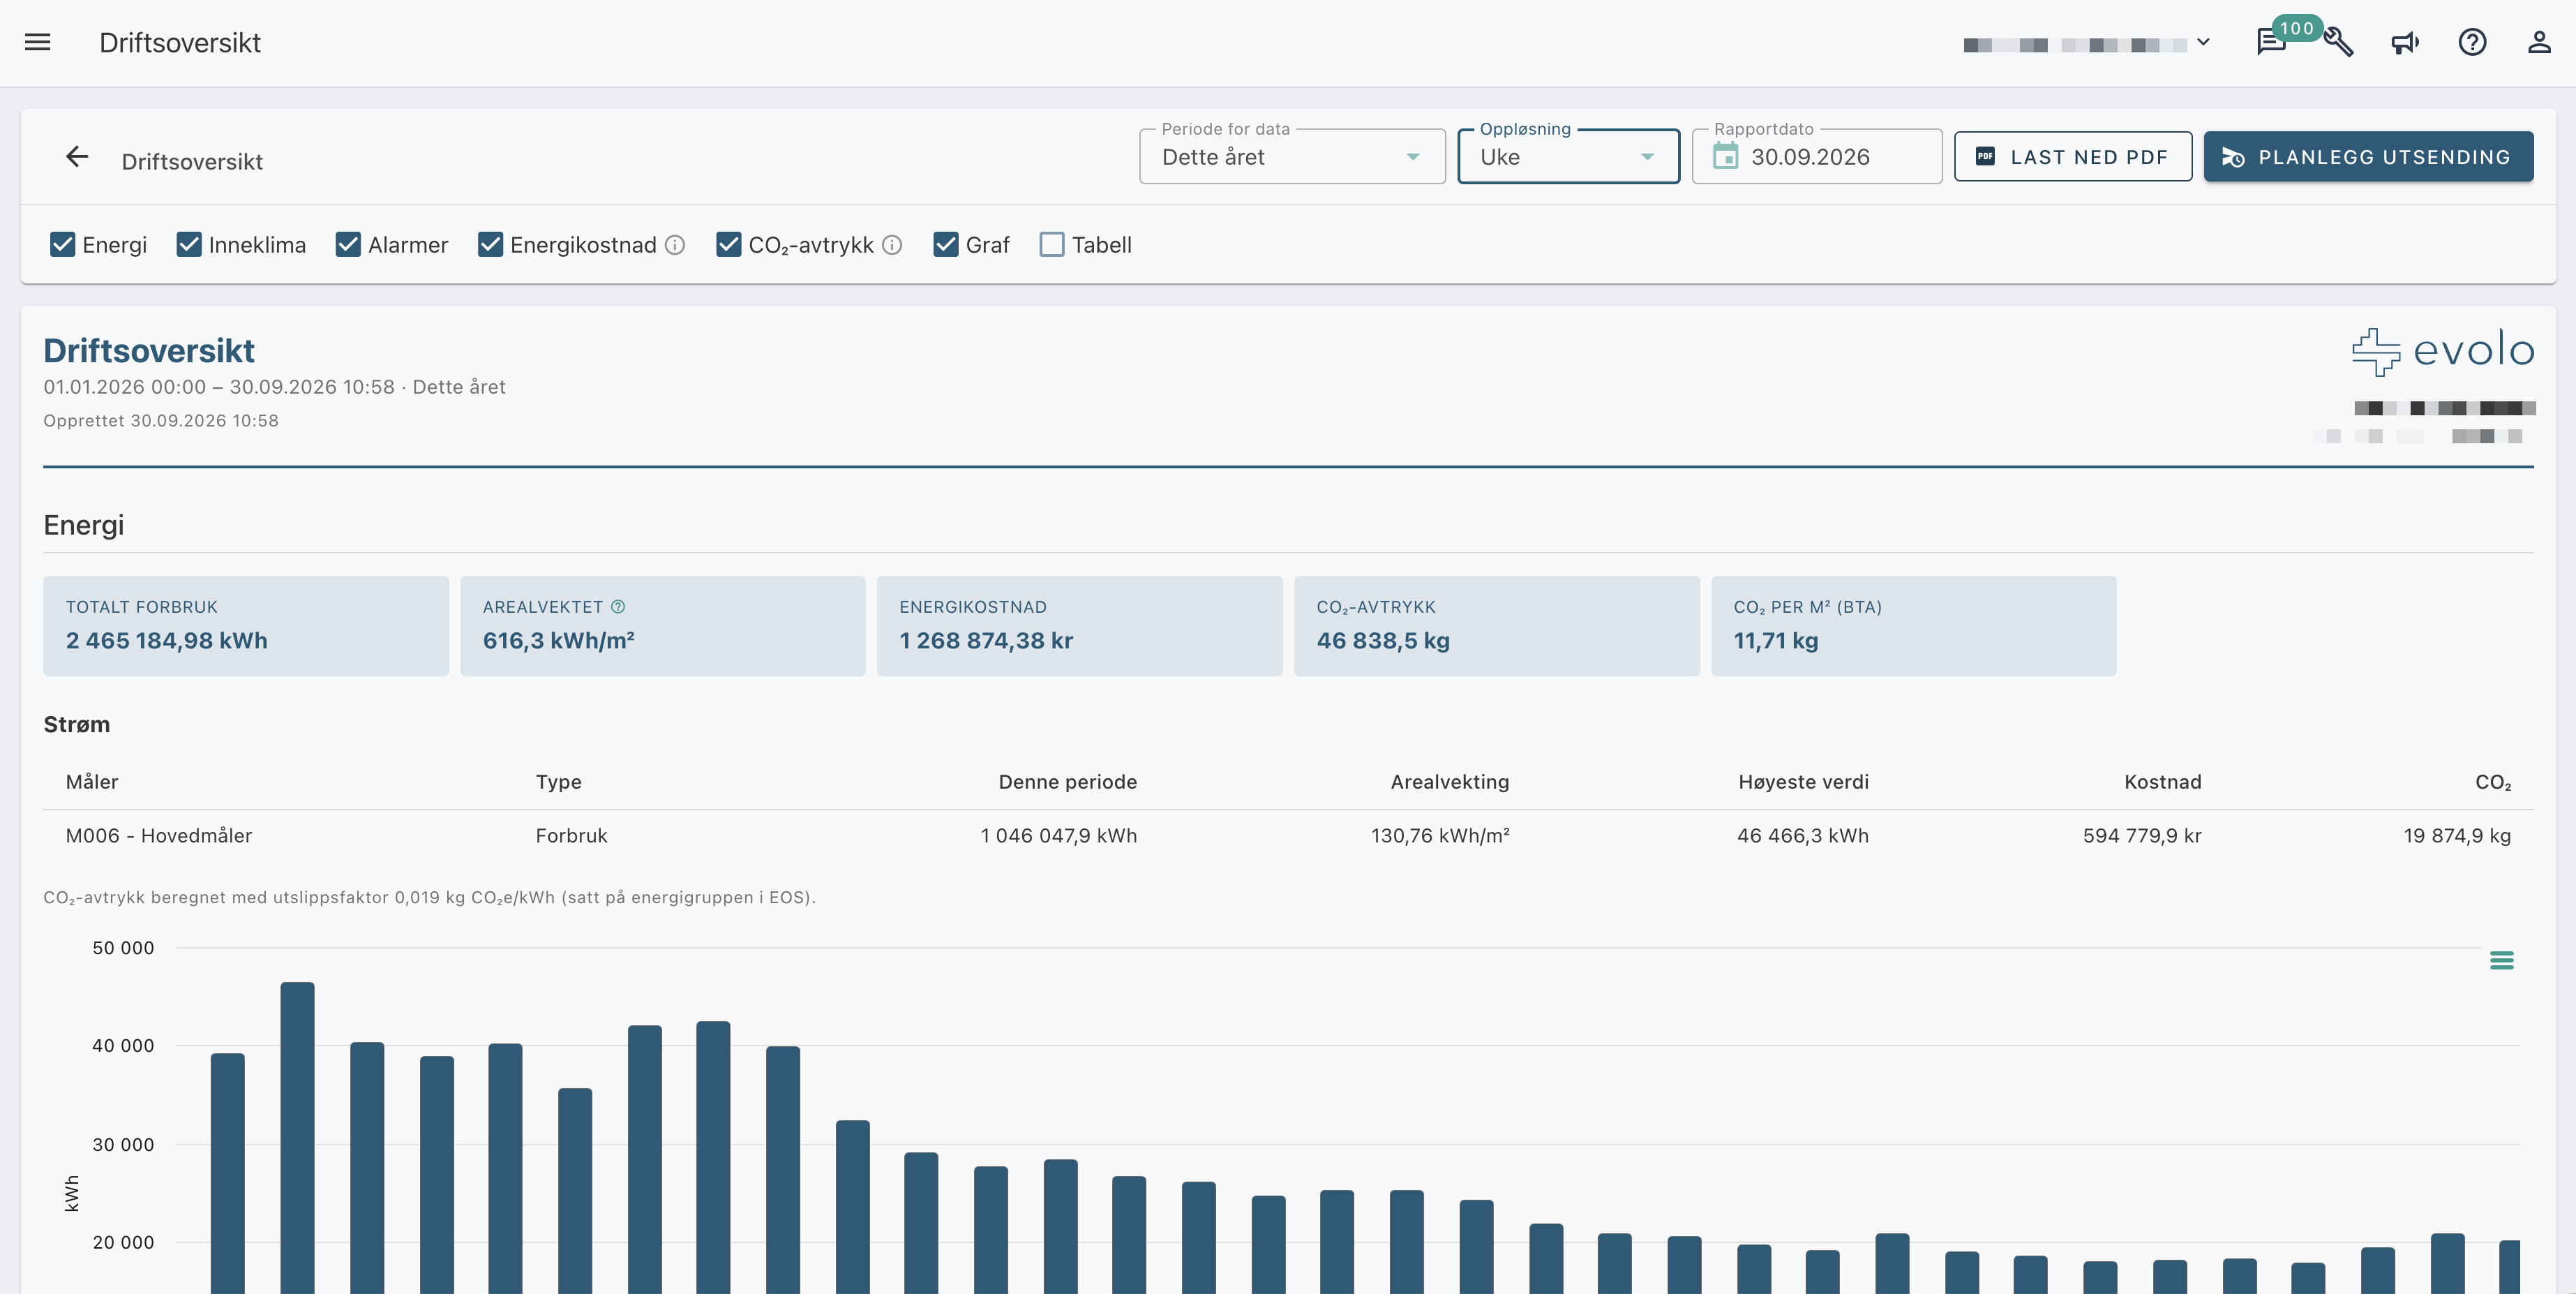The height and width of the screenshot is (1294, 2576).
Task: Open the hamburger navigation menu
Action: tap(38, 42)
